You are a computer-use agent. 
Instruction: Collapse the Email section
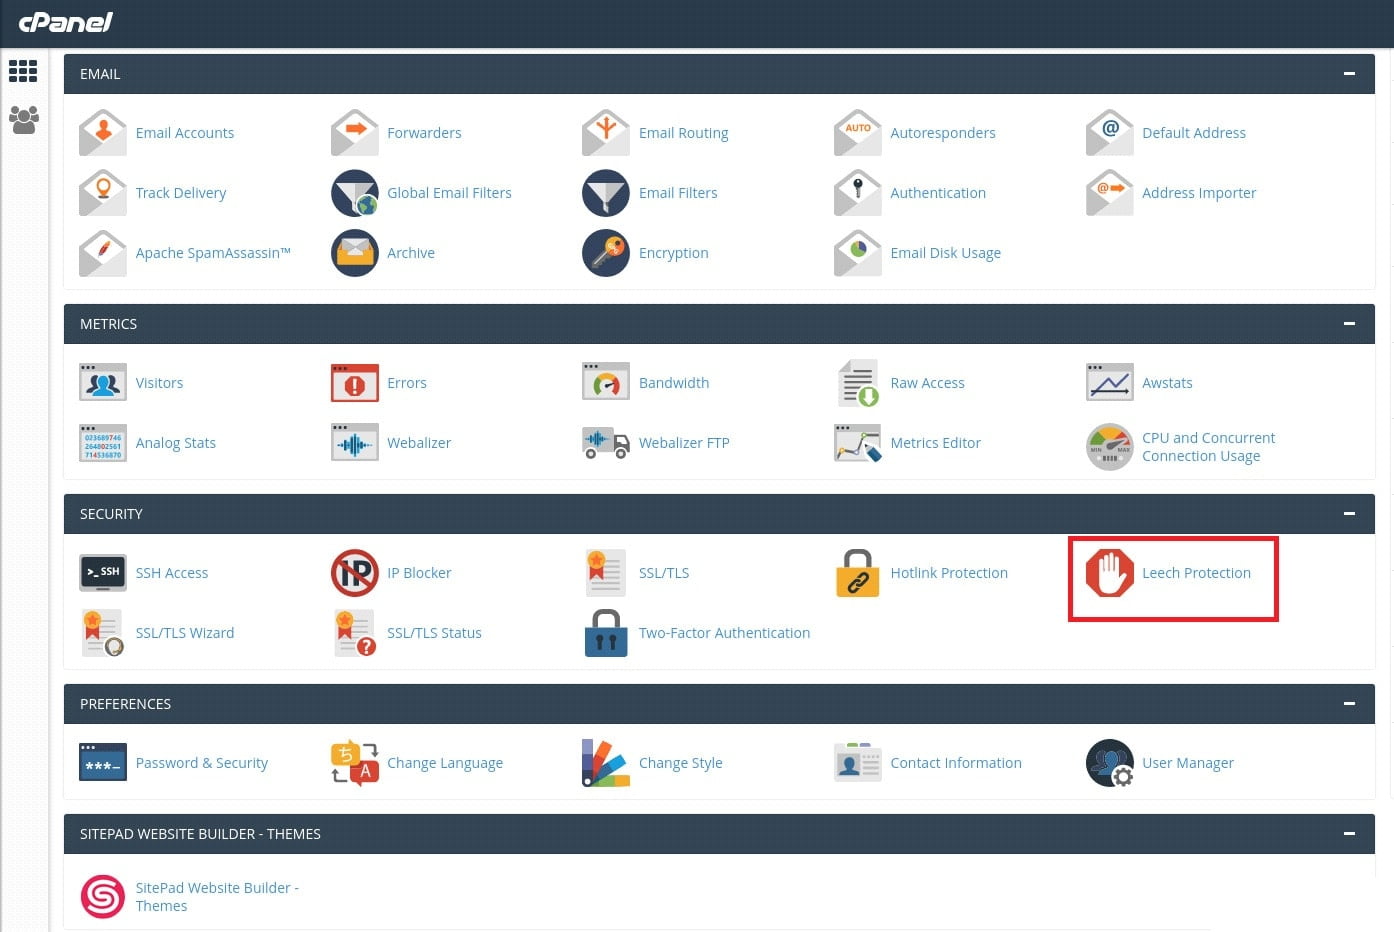[x=1349, y=74]
